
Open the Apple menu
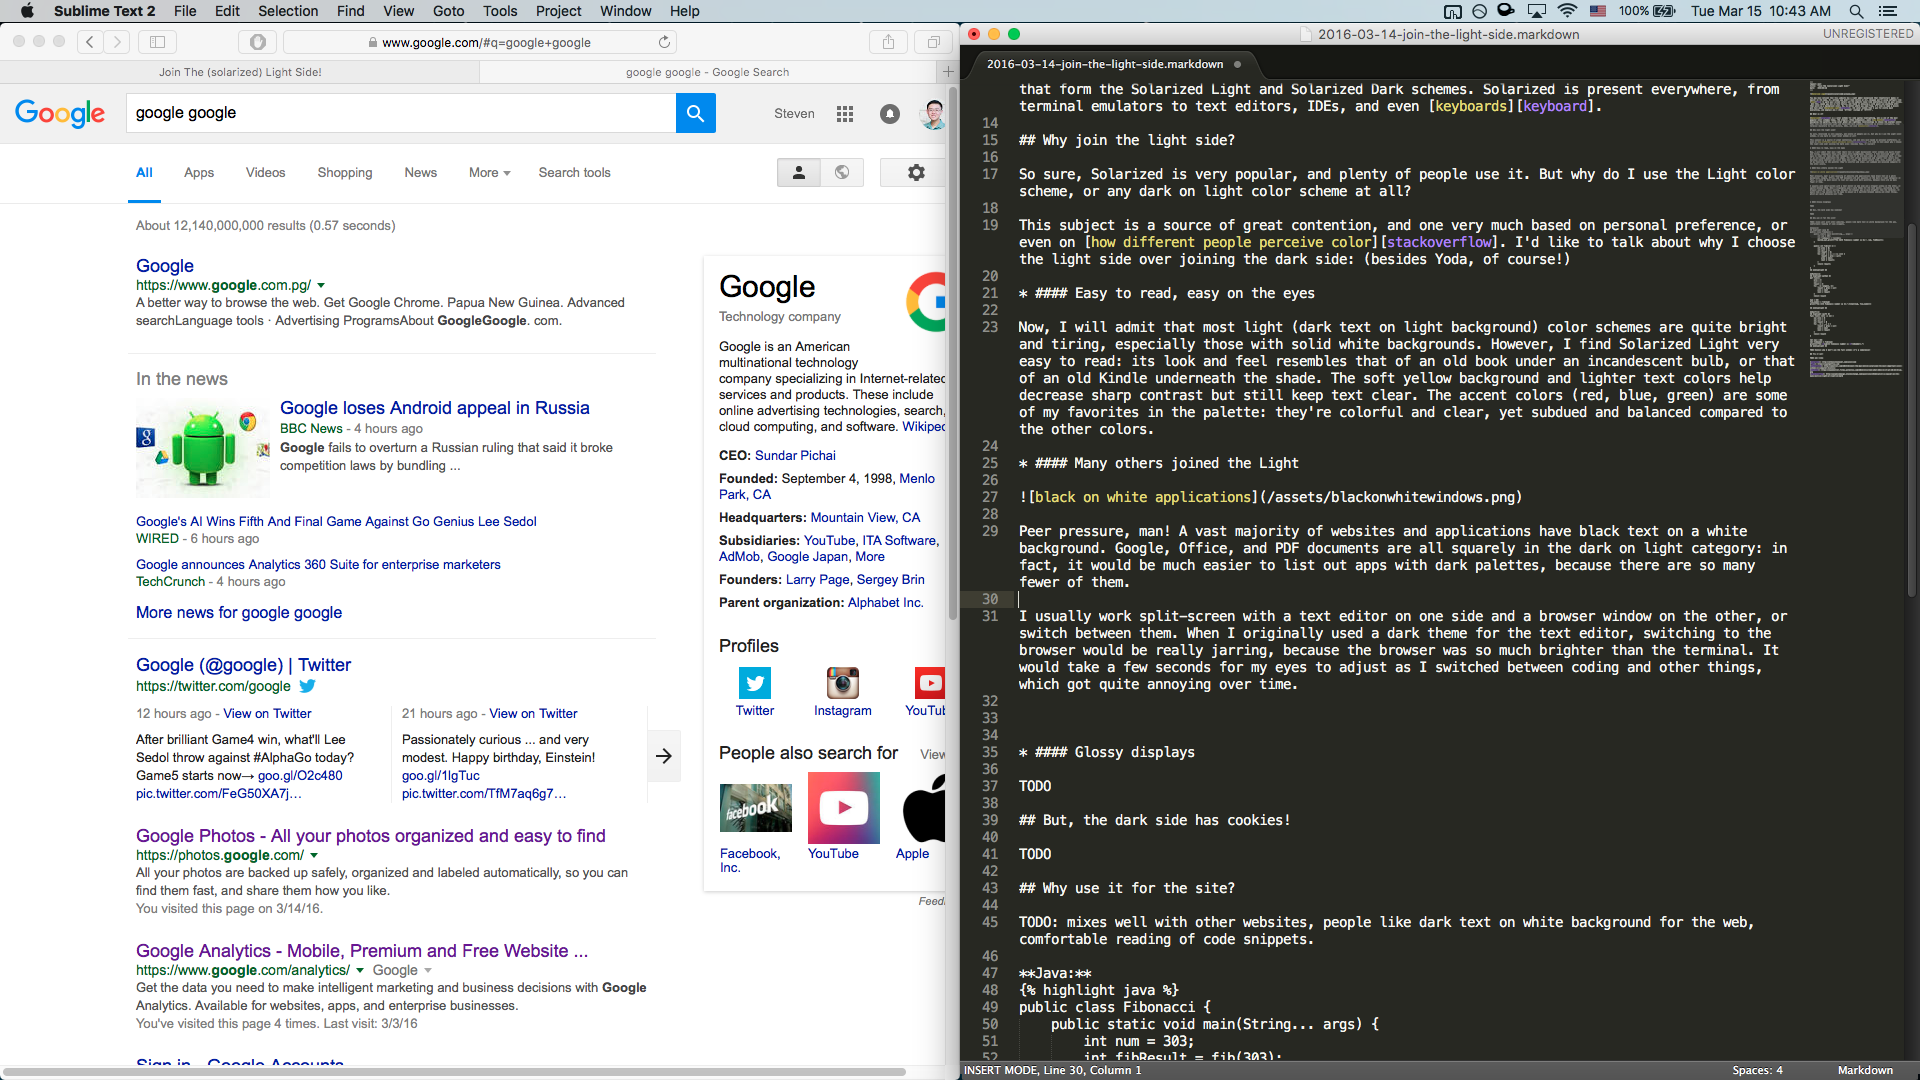27,11
